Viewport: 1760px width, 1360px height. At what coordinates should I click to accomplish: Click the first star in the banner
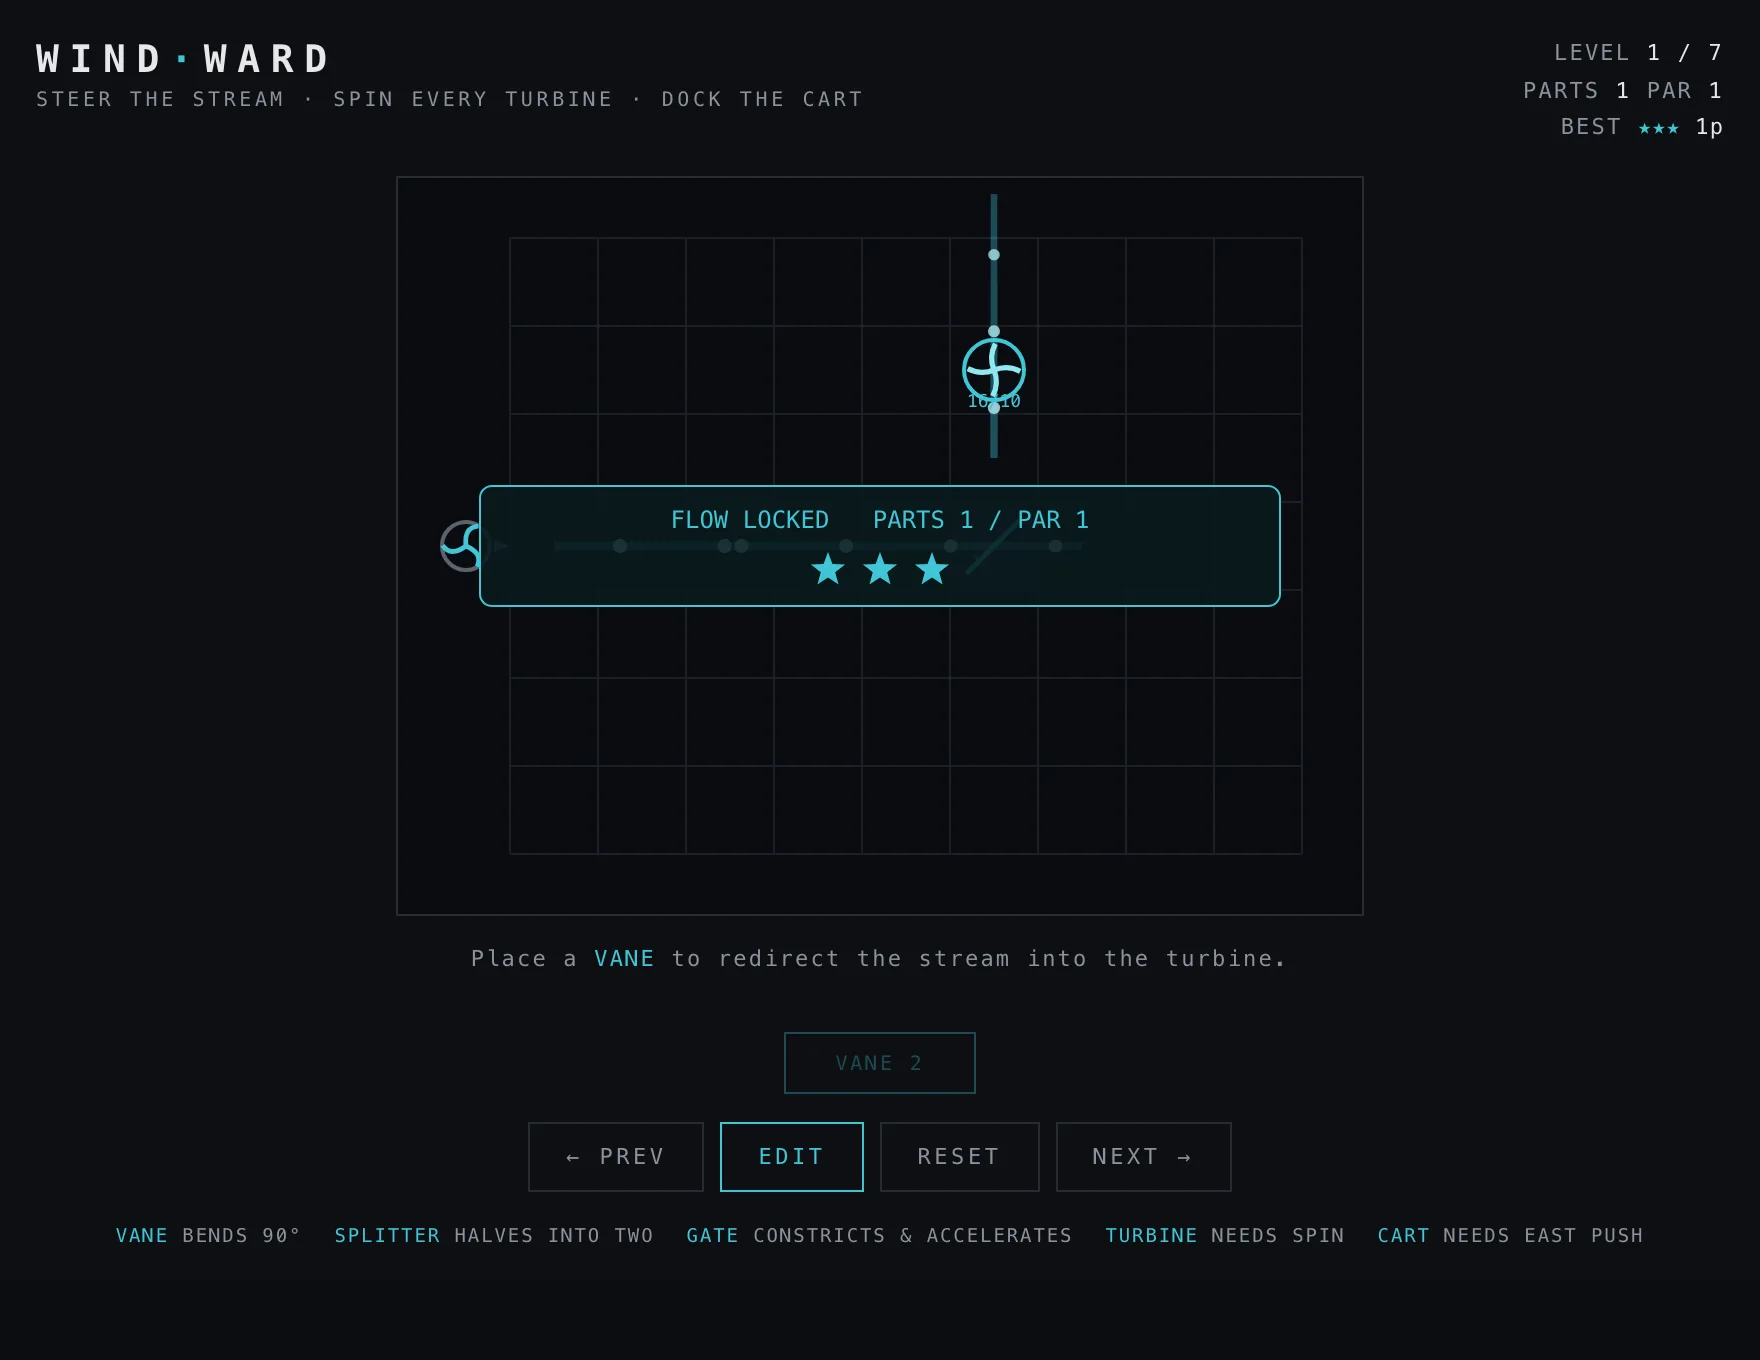[828, 569]
